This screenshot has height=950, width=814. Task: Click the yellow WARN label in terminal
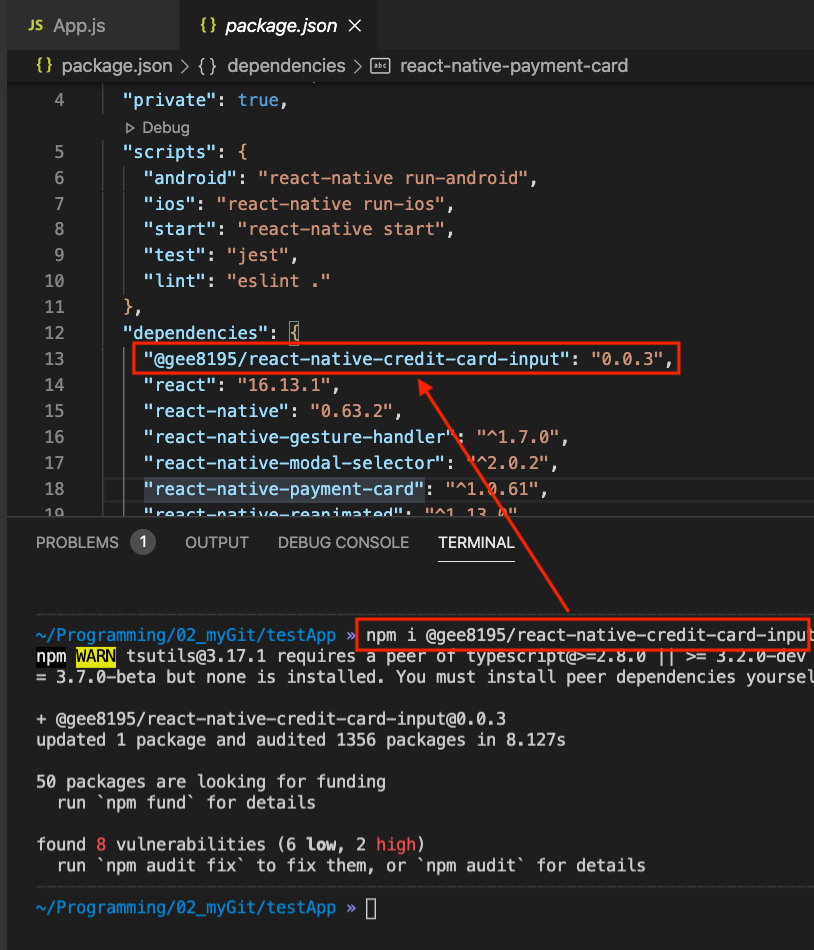[x=96, y=656]
